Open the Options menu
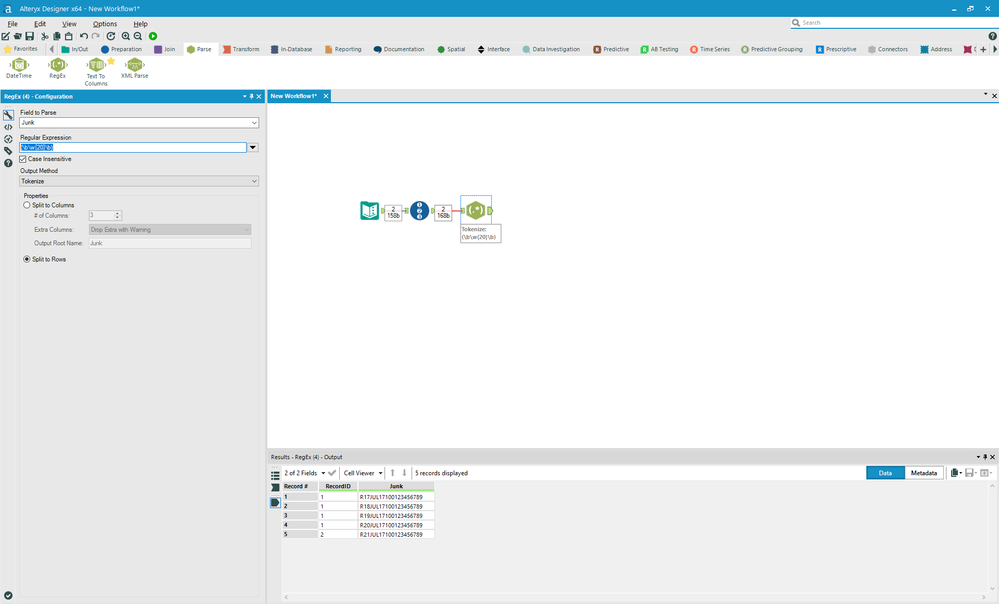This screenshot has height=604, width=999. tap(104, 24)
